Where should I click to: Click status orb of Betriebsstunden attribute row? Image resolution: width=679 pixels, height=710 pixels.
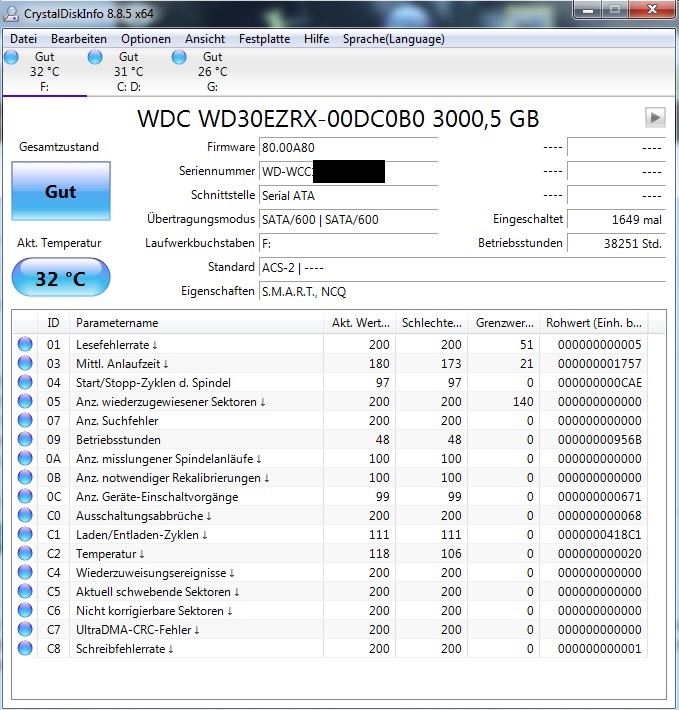click(25, 439)
